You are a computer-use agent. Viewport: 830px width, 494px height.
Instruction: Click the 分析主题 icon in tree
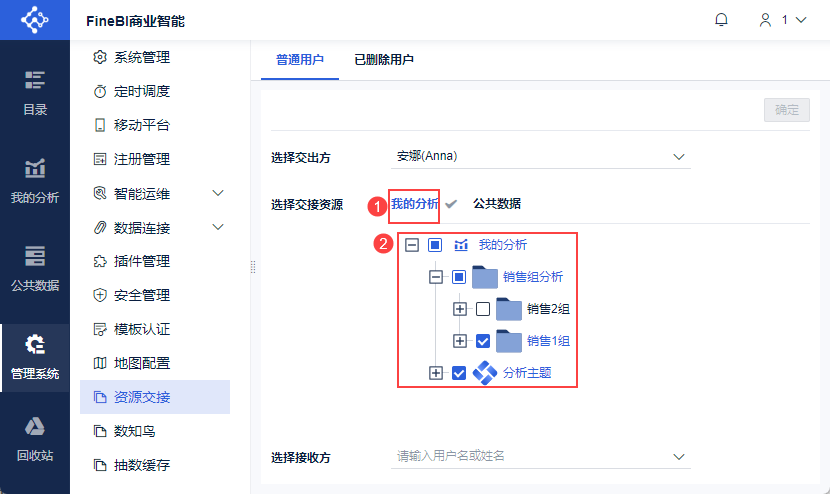(484, 373)
